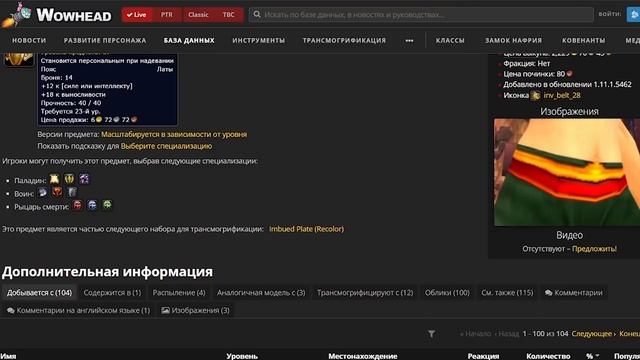
Task: Switch to the TBC database version
Action: point(229,15)
